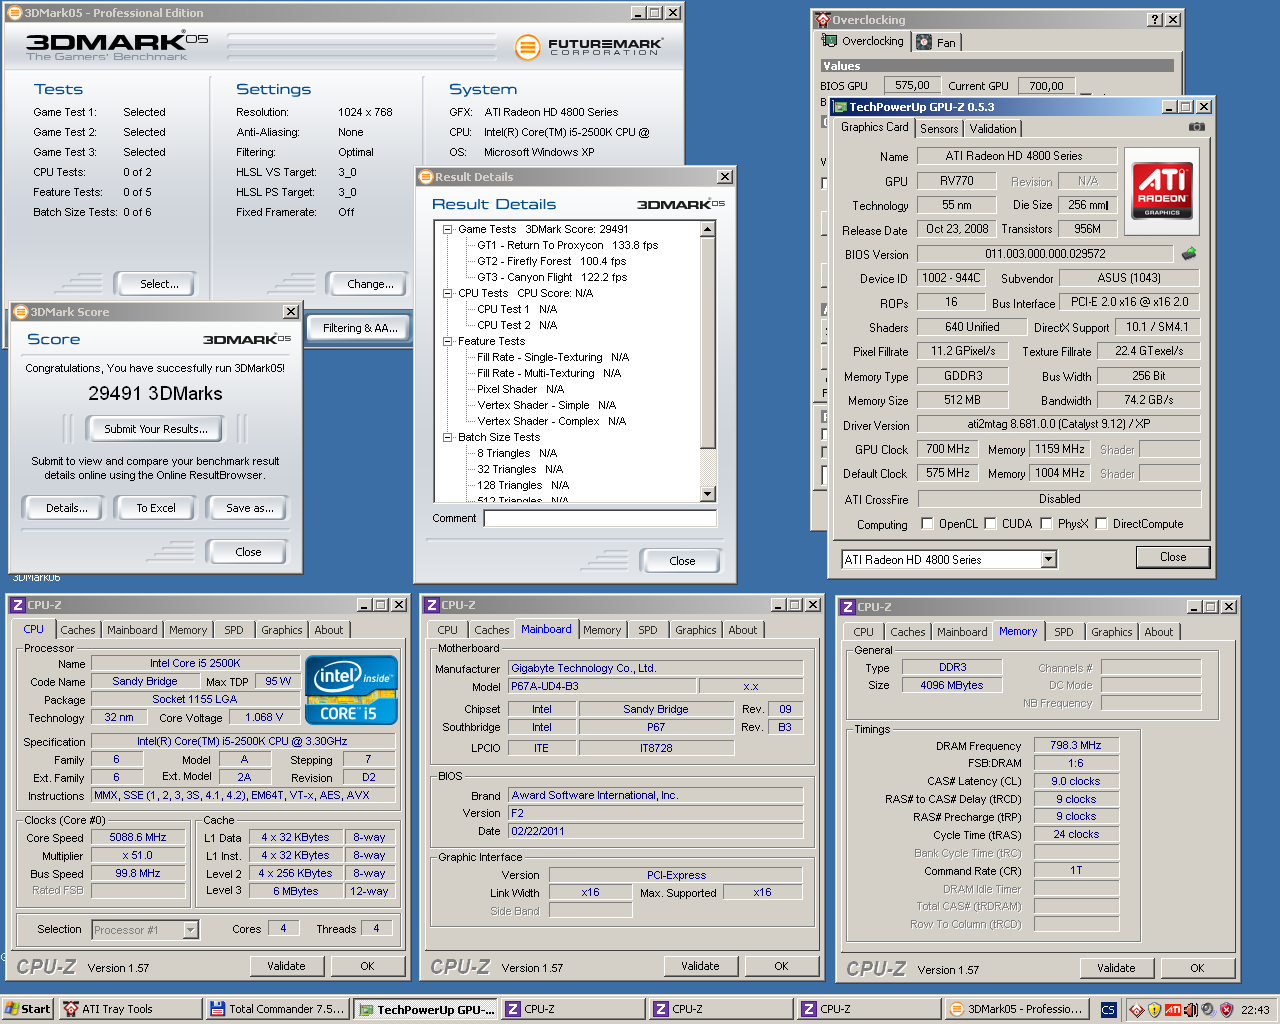
Task: Click the CS language indicator on taskbar
Action: pyautogui.click(x=1108, y=1010)
